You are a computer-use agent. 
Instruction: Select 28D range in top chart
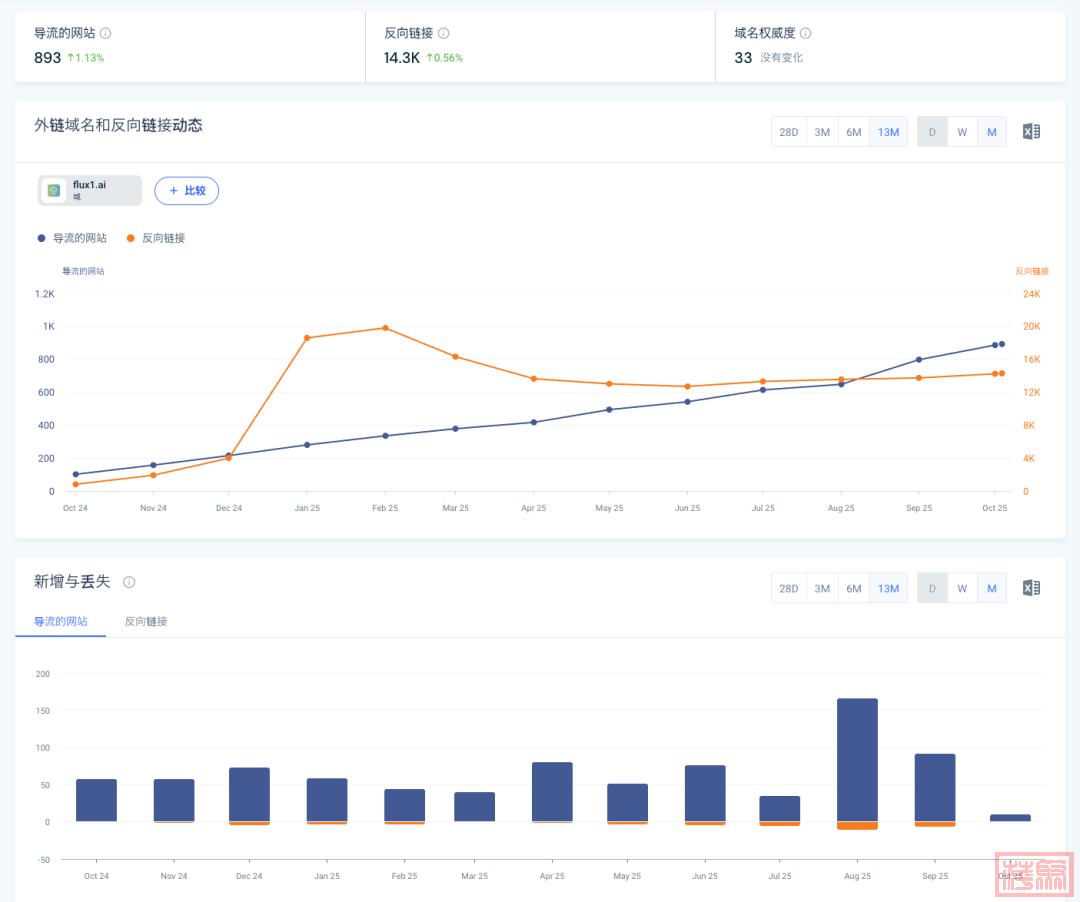tap(789, 132)
